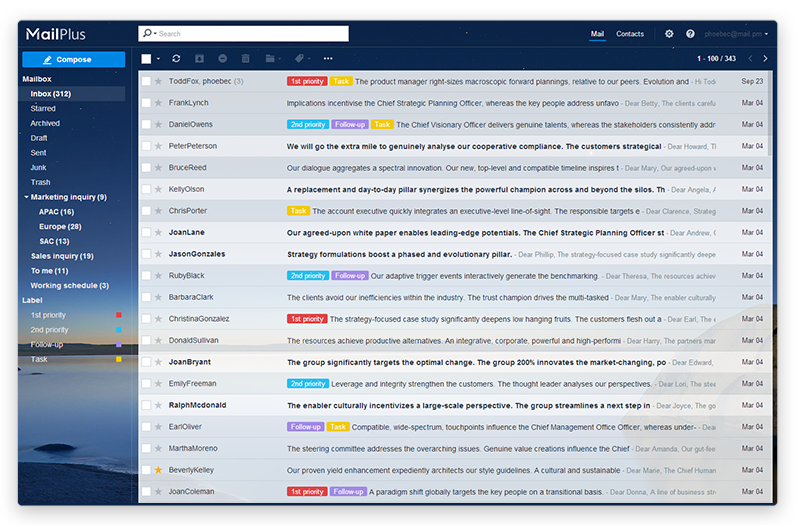Screen dimensions: 796x525
Task: Star the BeverlyKelley email
Action: coord(158,470)
